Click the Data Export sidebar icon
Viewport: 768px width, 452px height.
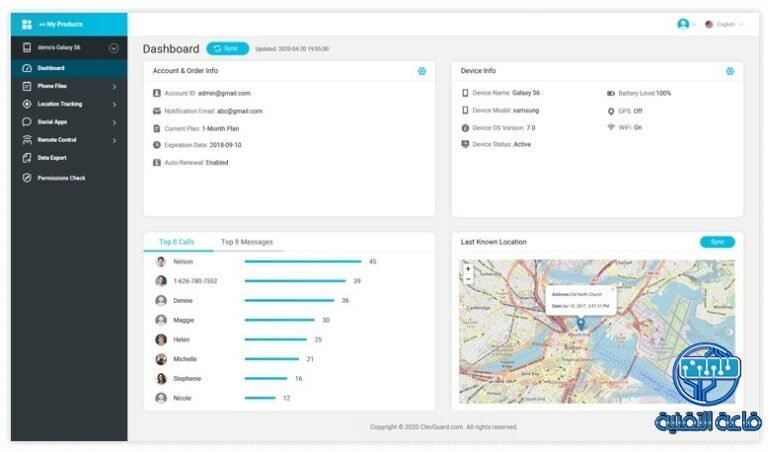point(27,158)
